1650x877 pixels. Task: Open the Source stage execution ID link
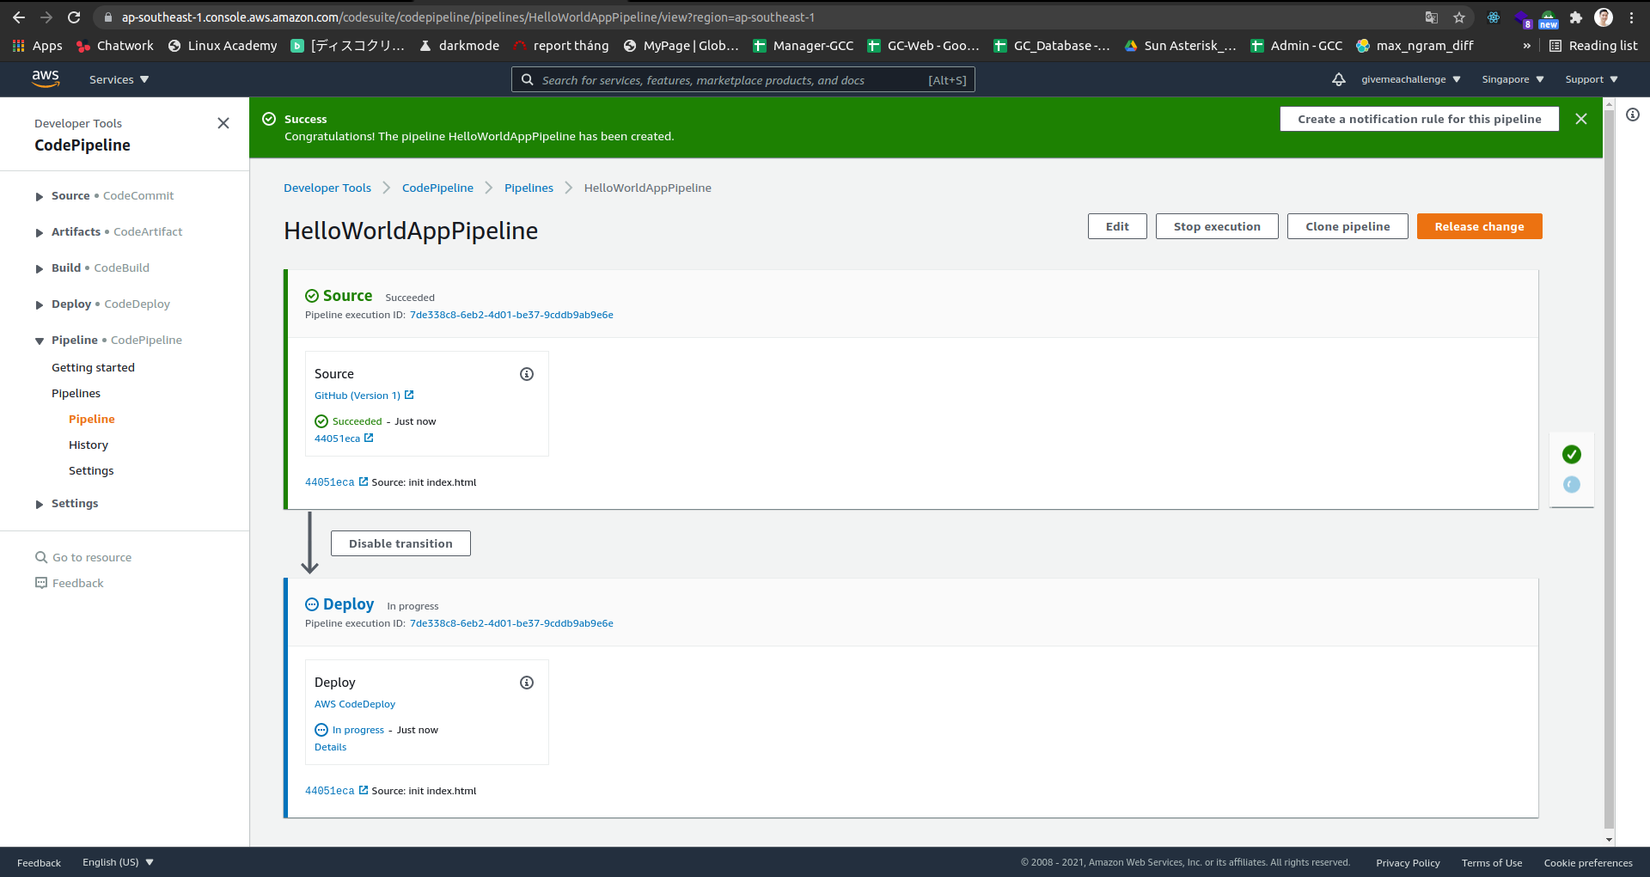click(x=511, y=315)
